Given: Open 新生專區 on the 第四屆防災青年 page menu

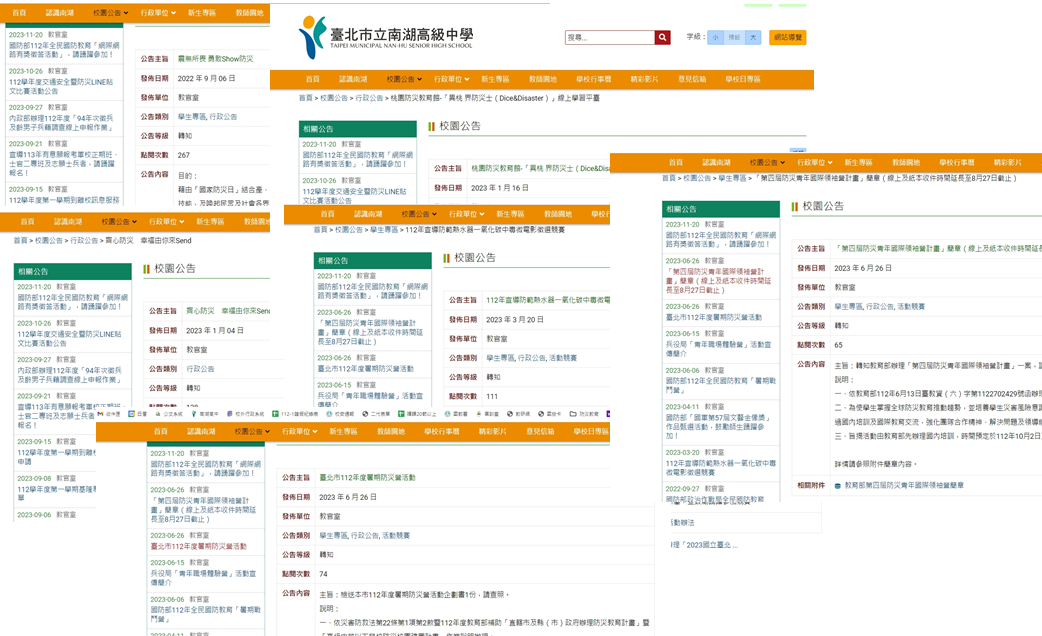Looking at the screenshot, I should pos(859,162).
